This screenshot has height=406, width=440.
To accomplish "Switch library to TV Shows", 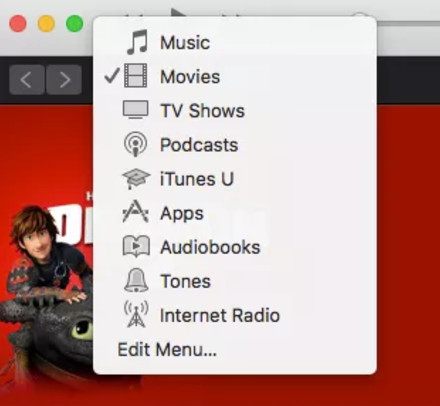I will pos(235,110).
